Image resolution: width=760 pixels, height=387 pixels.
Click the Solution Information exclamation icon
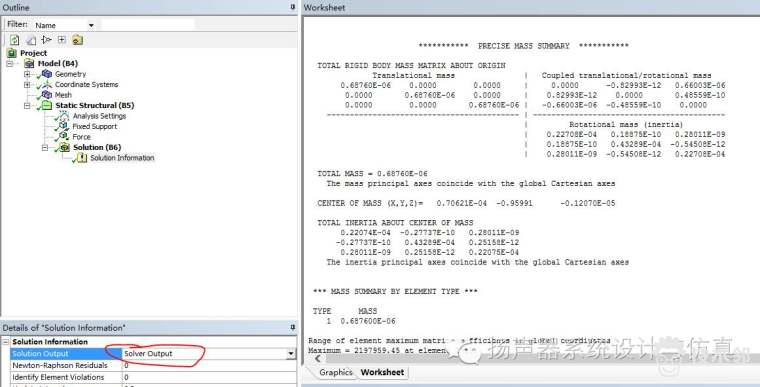[82, 158]
